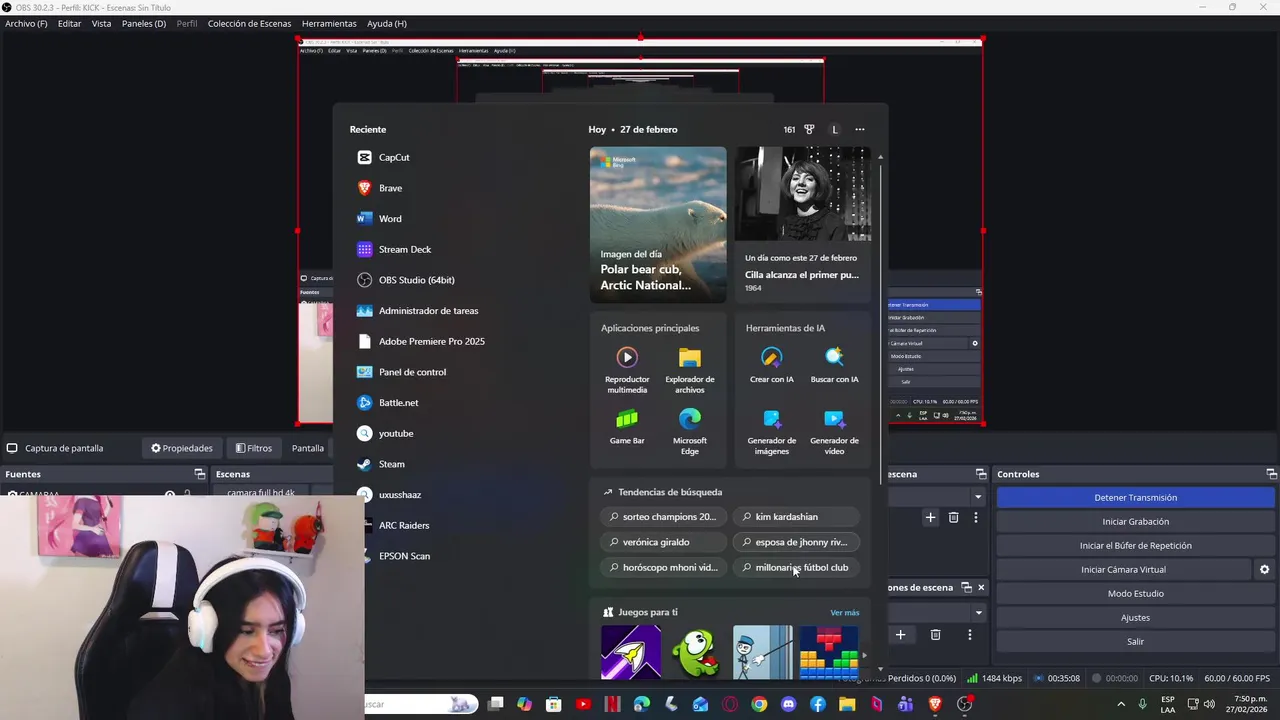Search trend kim kardashian chip
1280x720 pixels.
(796, 517)
